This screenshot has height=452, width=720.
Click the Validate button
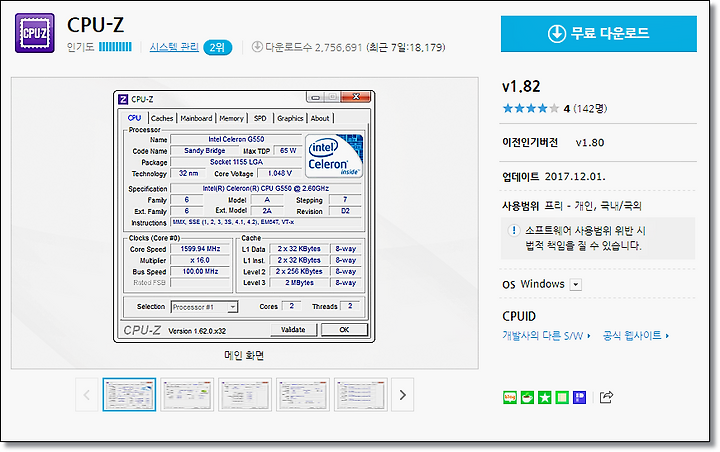click(x=293, y=329)
